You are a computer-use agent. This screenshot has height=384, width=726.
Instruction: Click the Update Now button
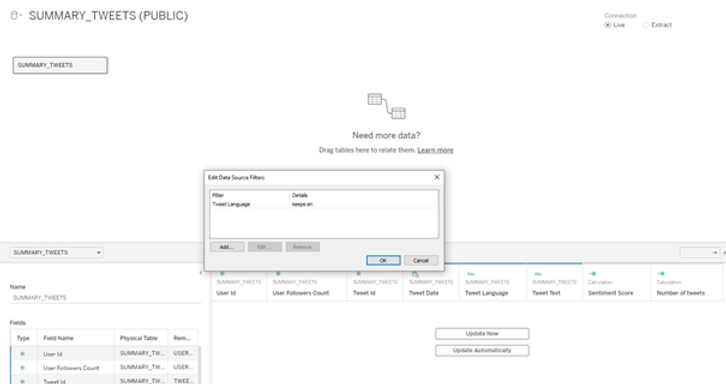tap(482, 334)
